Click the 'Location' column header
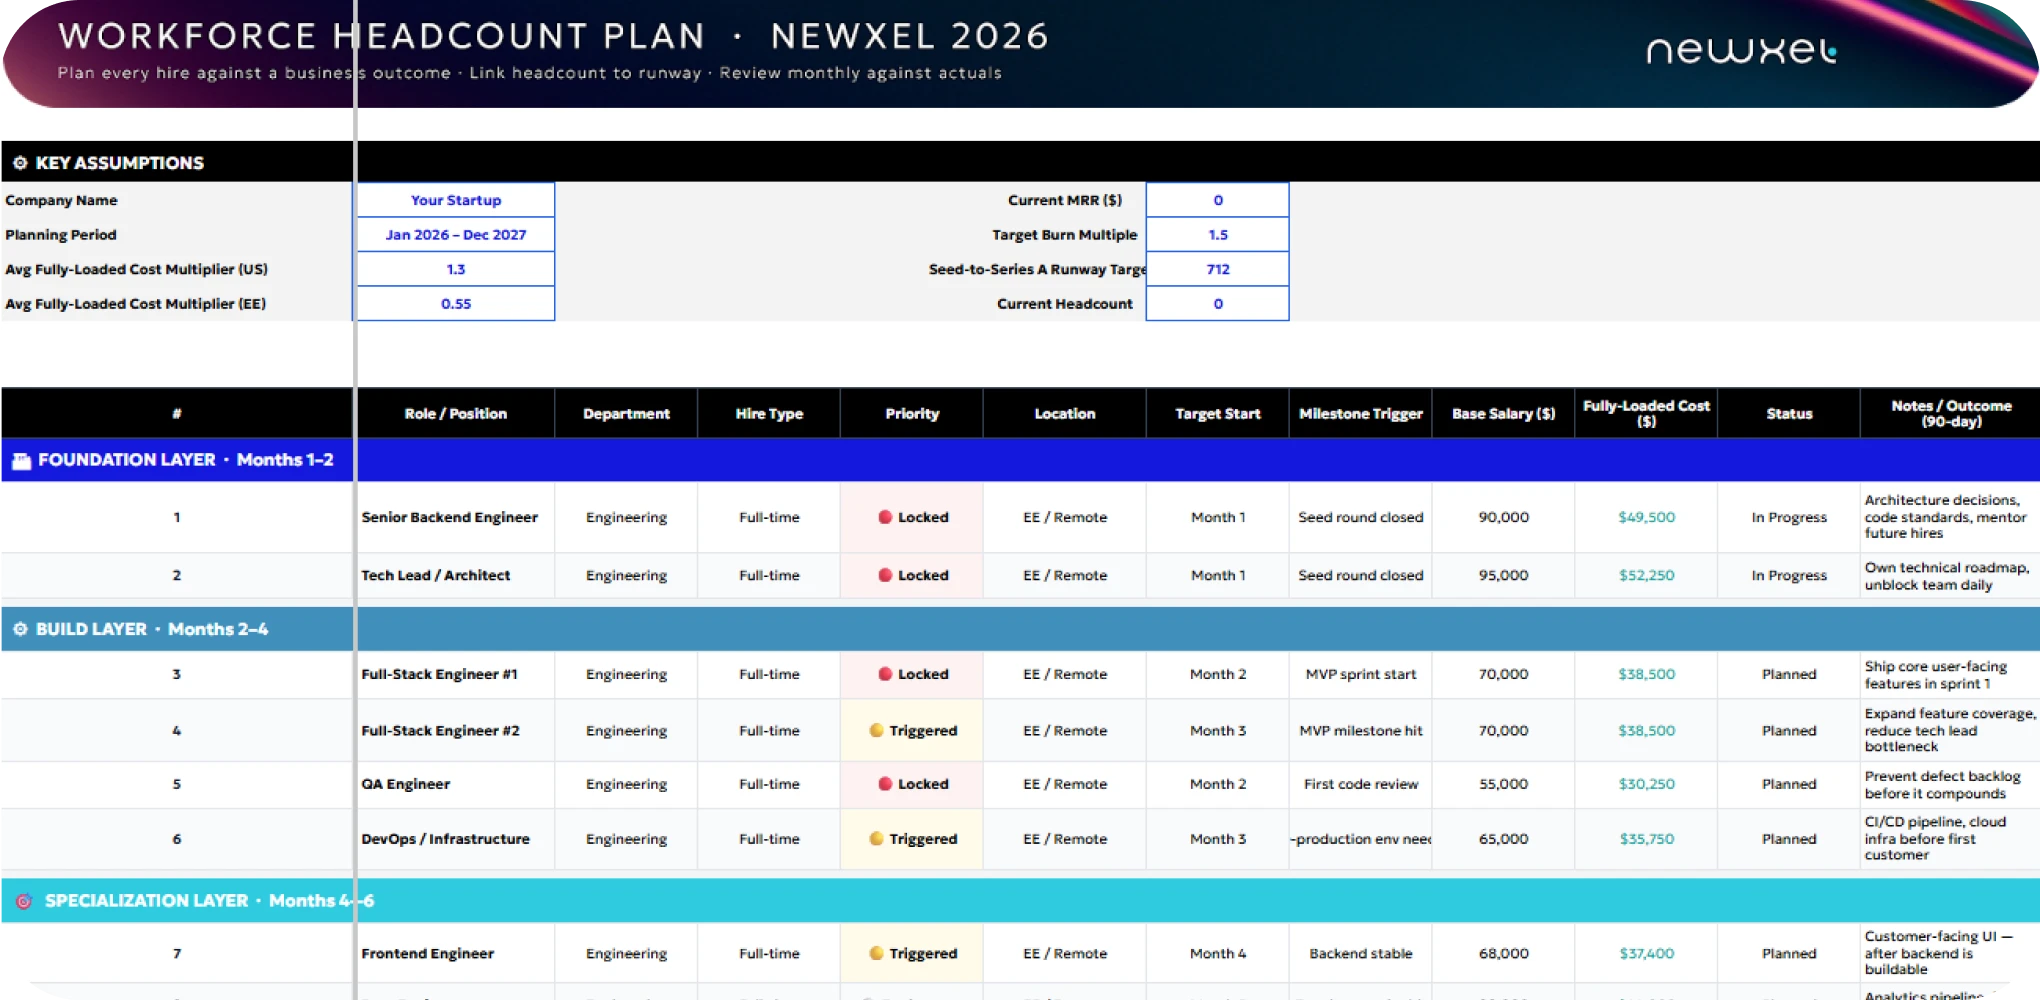The width and height of the screenshot is (2040, 1000). coord(1065,413)
